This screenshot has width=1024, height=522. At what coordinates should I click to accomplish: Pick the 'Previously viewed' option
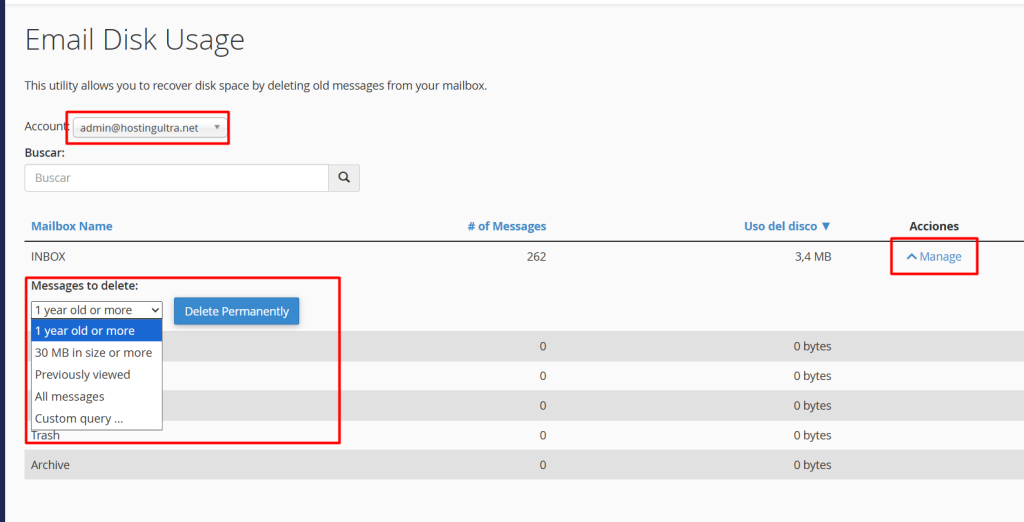click(82, 375)
